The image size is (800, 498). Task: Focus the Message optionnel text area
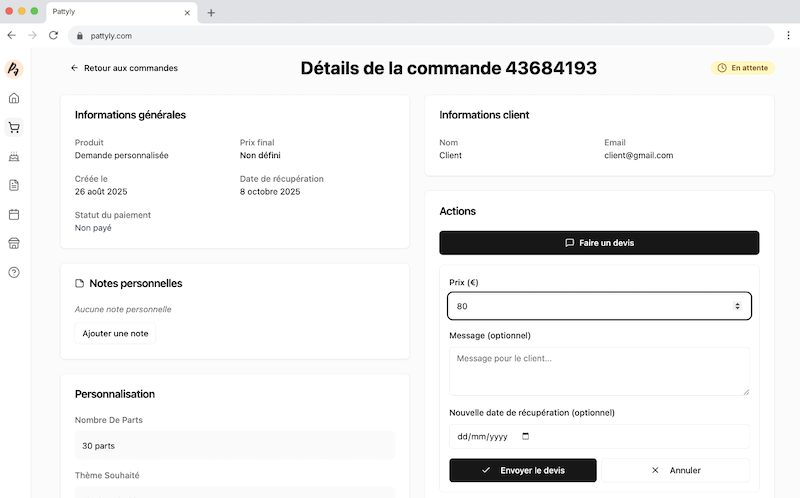pos(599,371)
